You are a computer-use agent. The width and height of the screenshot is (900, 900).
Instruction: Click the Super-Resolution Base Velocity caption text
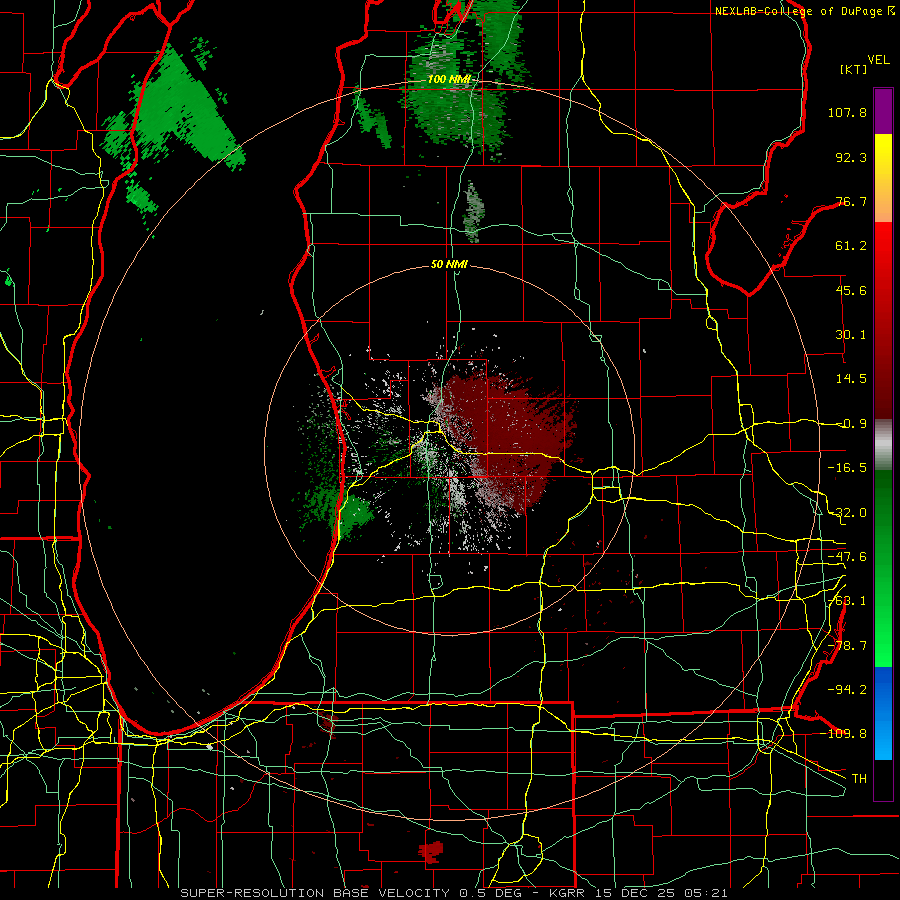click(x=453, y=893)
